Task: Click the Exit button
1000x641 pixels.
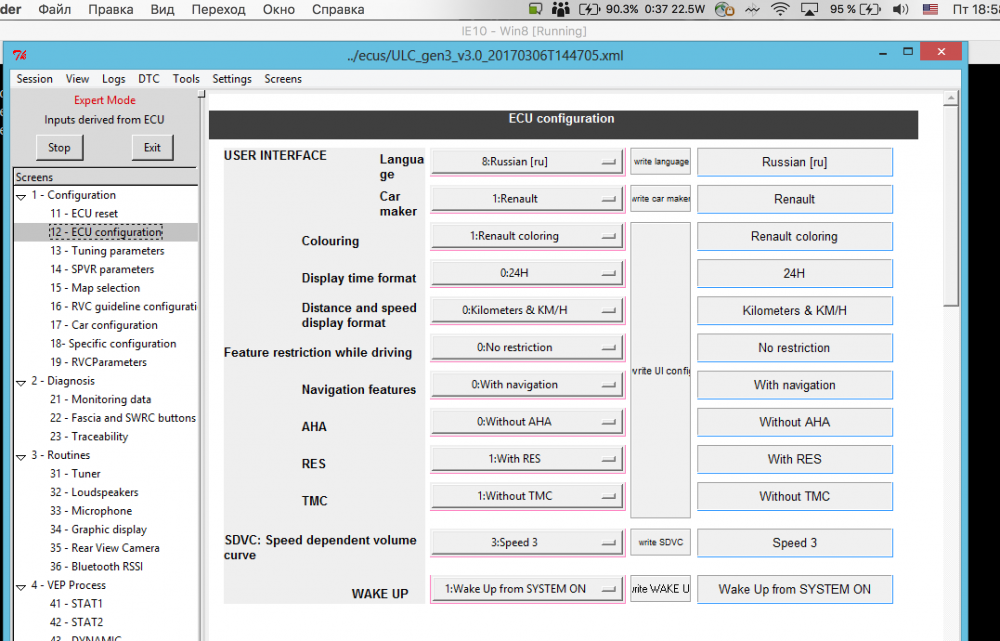Action: [152, 147]
